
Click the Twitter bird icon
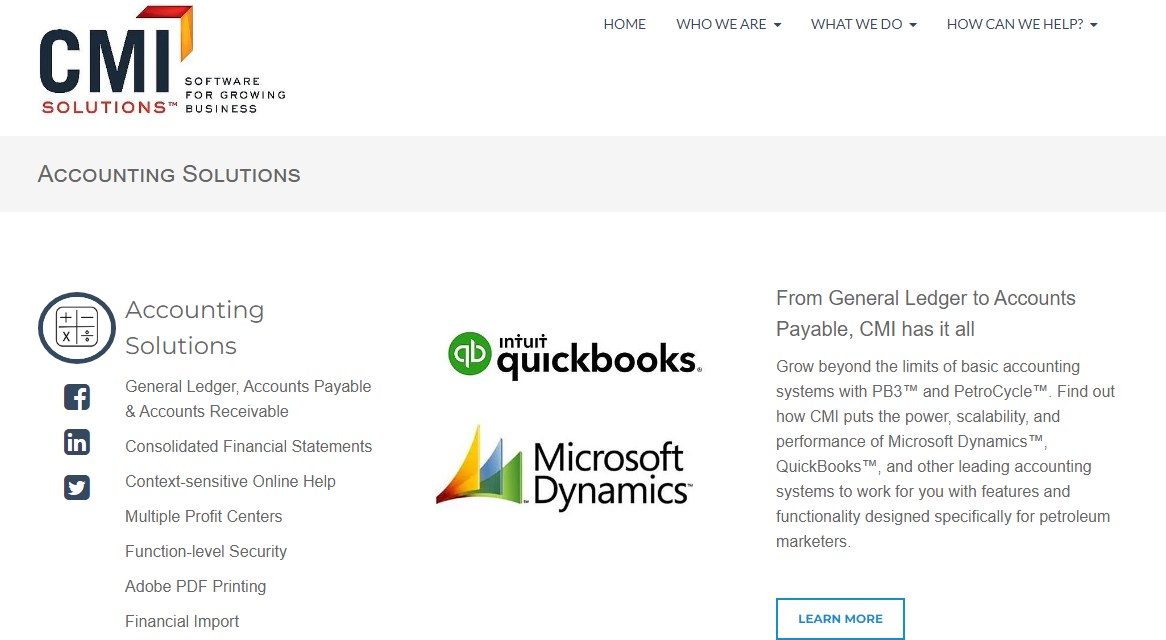coord(77,487)
